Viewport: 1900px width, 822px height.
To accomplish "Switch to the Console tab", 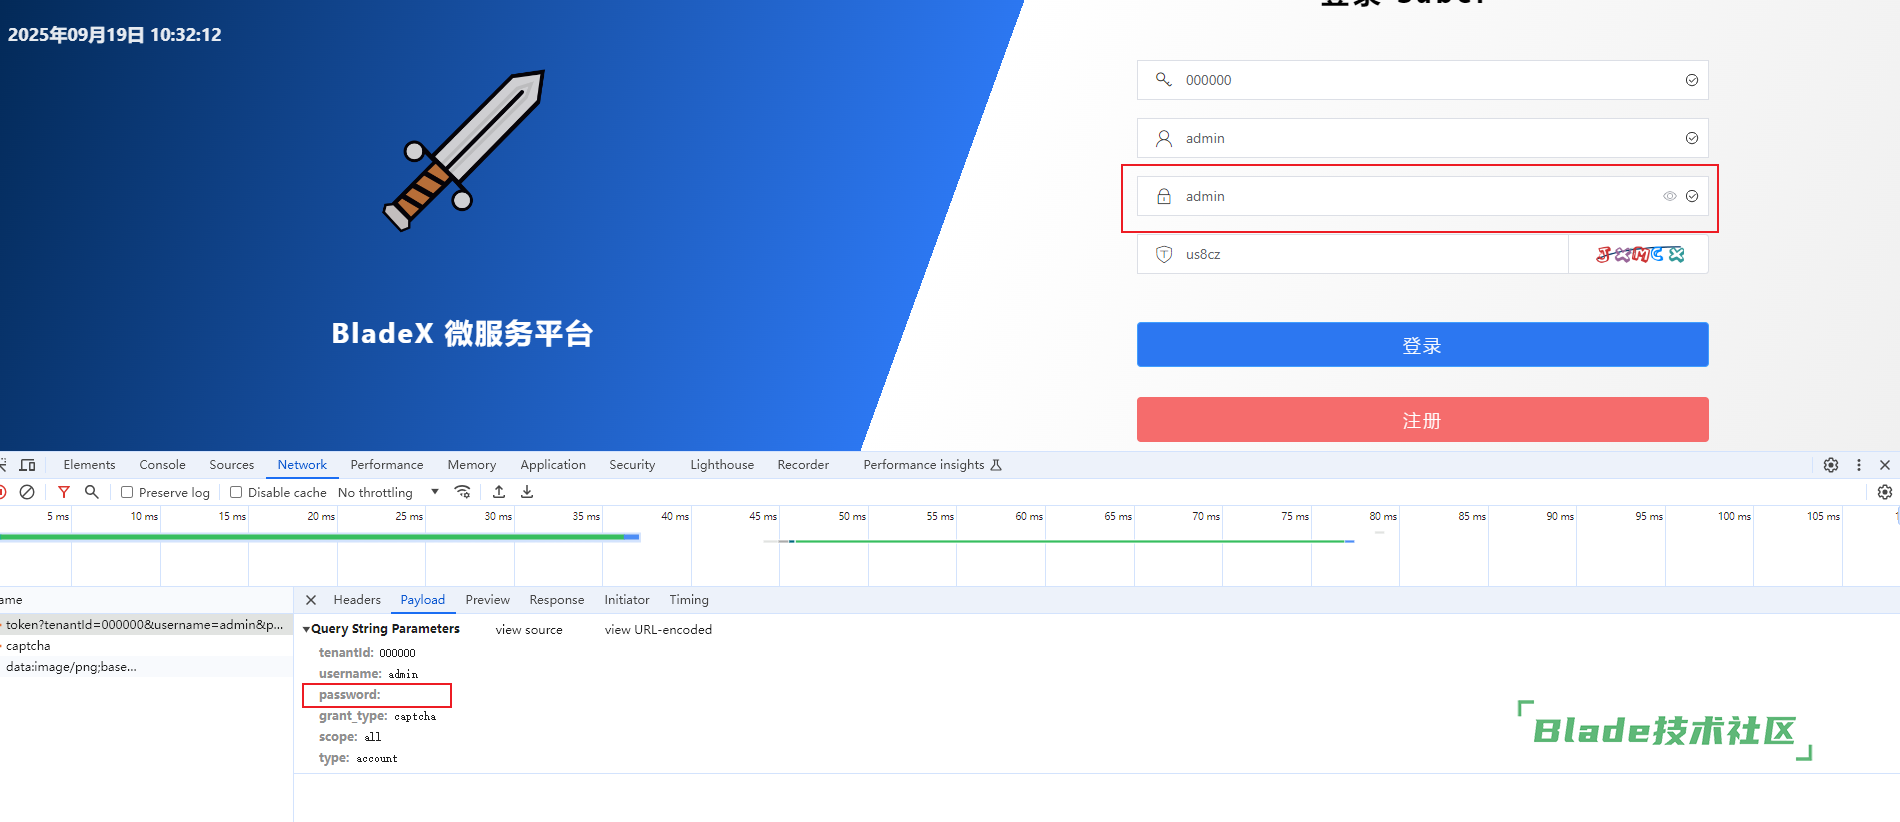I will click(162, 465).
